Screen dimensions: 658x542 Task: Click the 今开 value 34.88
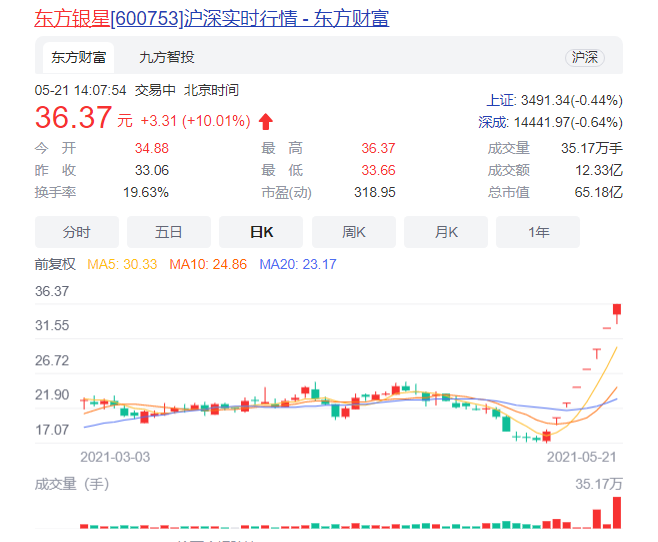point(151,148)
